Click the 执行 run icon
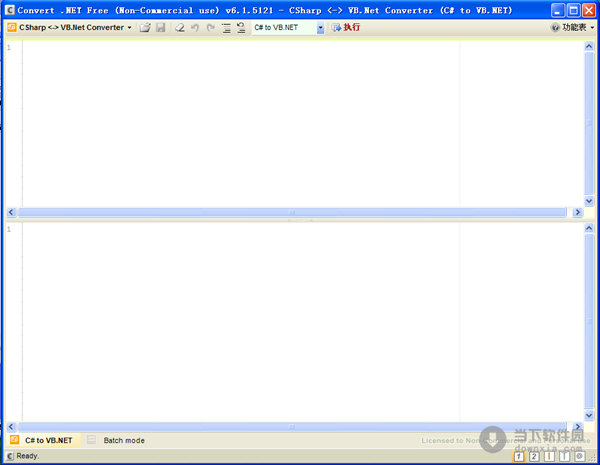The width and height of the screenshot is (600, 465). click(336, 28)
